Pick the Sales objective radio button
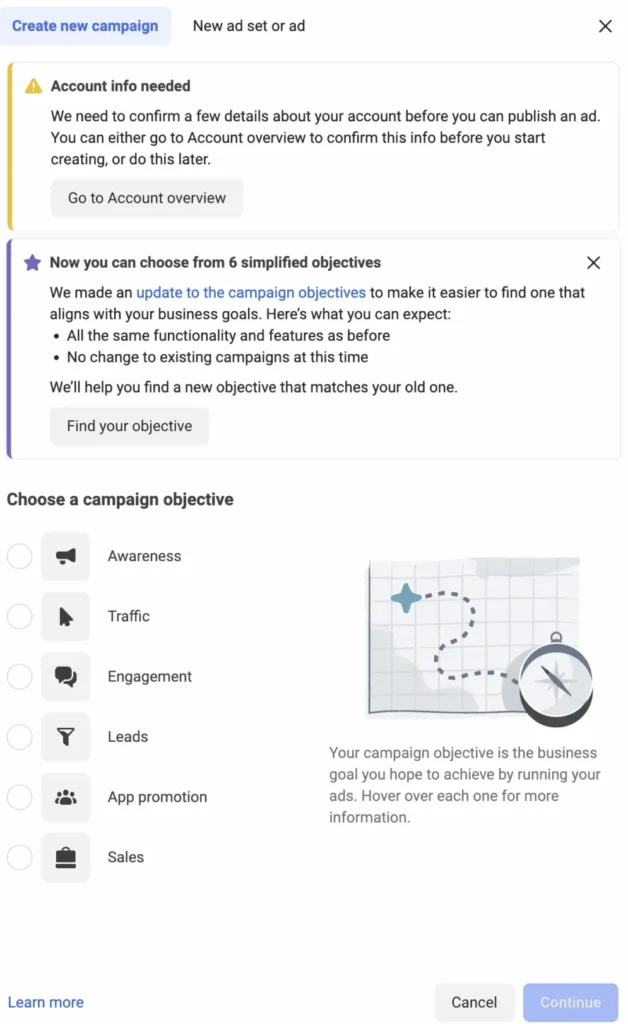 [19, 857]
